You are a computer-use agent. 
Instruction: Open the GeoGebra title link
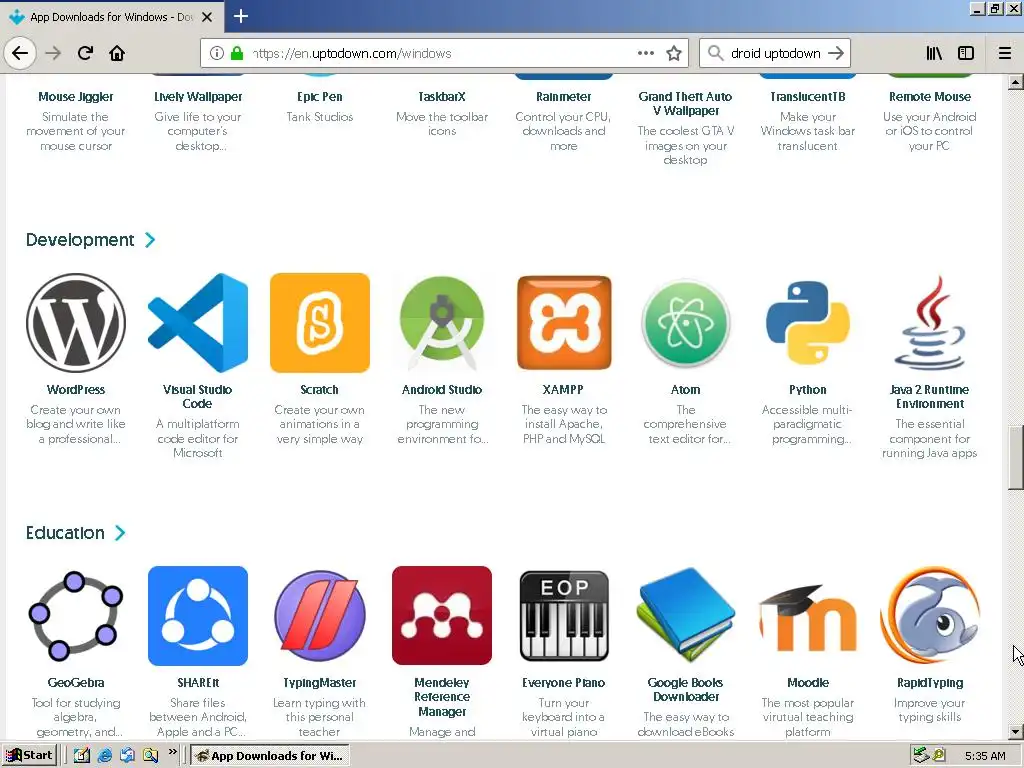coord(76,682)
